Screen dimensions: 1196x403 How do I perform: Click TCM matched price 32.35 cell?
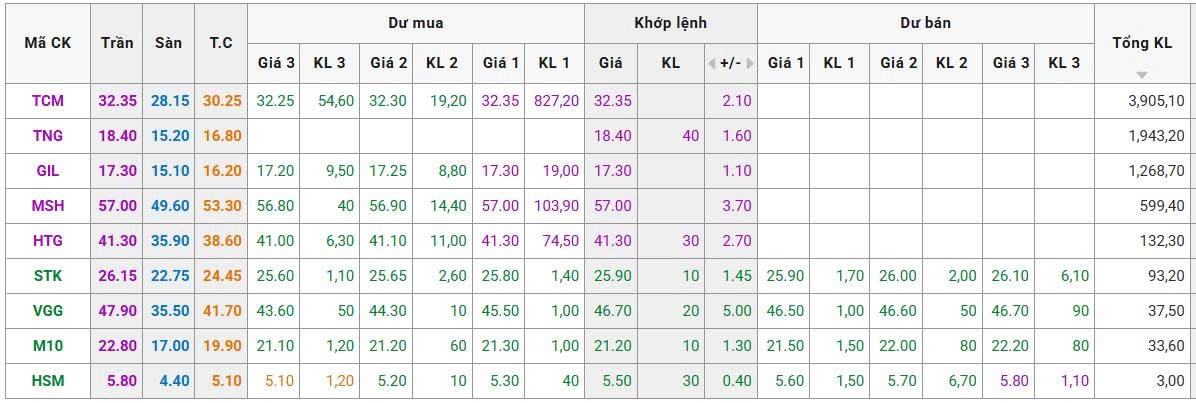[x=611, y=101]
